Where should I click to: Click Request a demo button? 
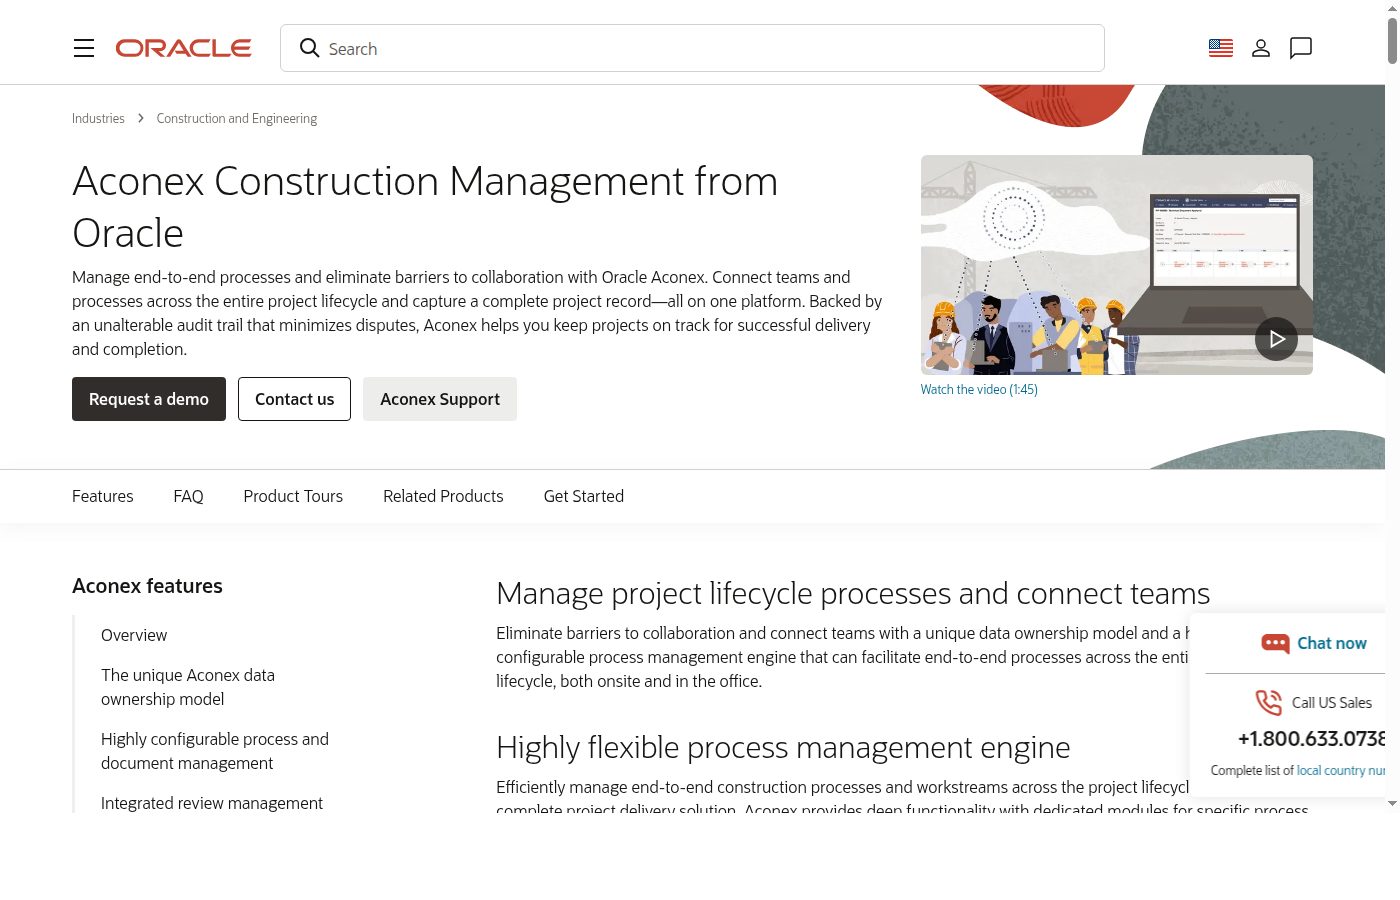(149, 399)
